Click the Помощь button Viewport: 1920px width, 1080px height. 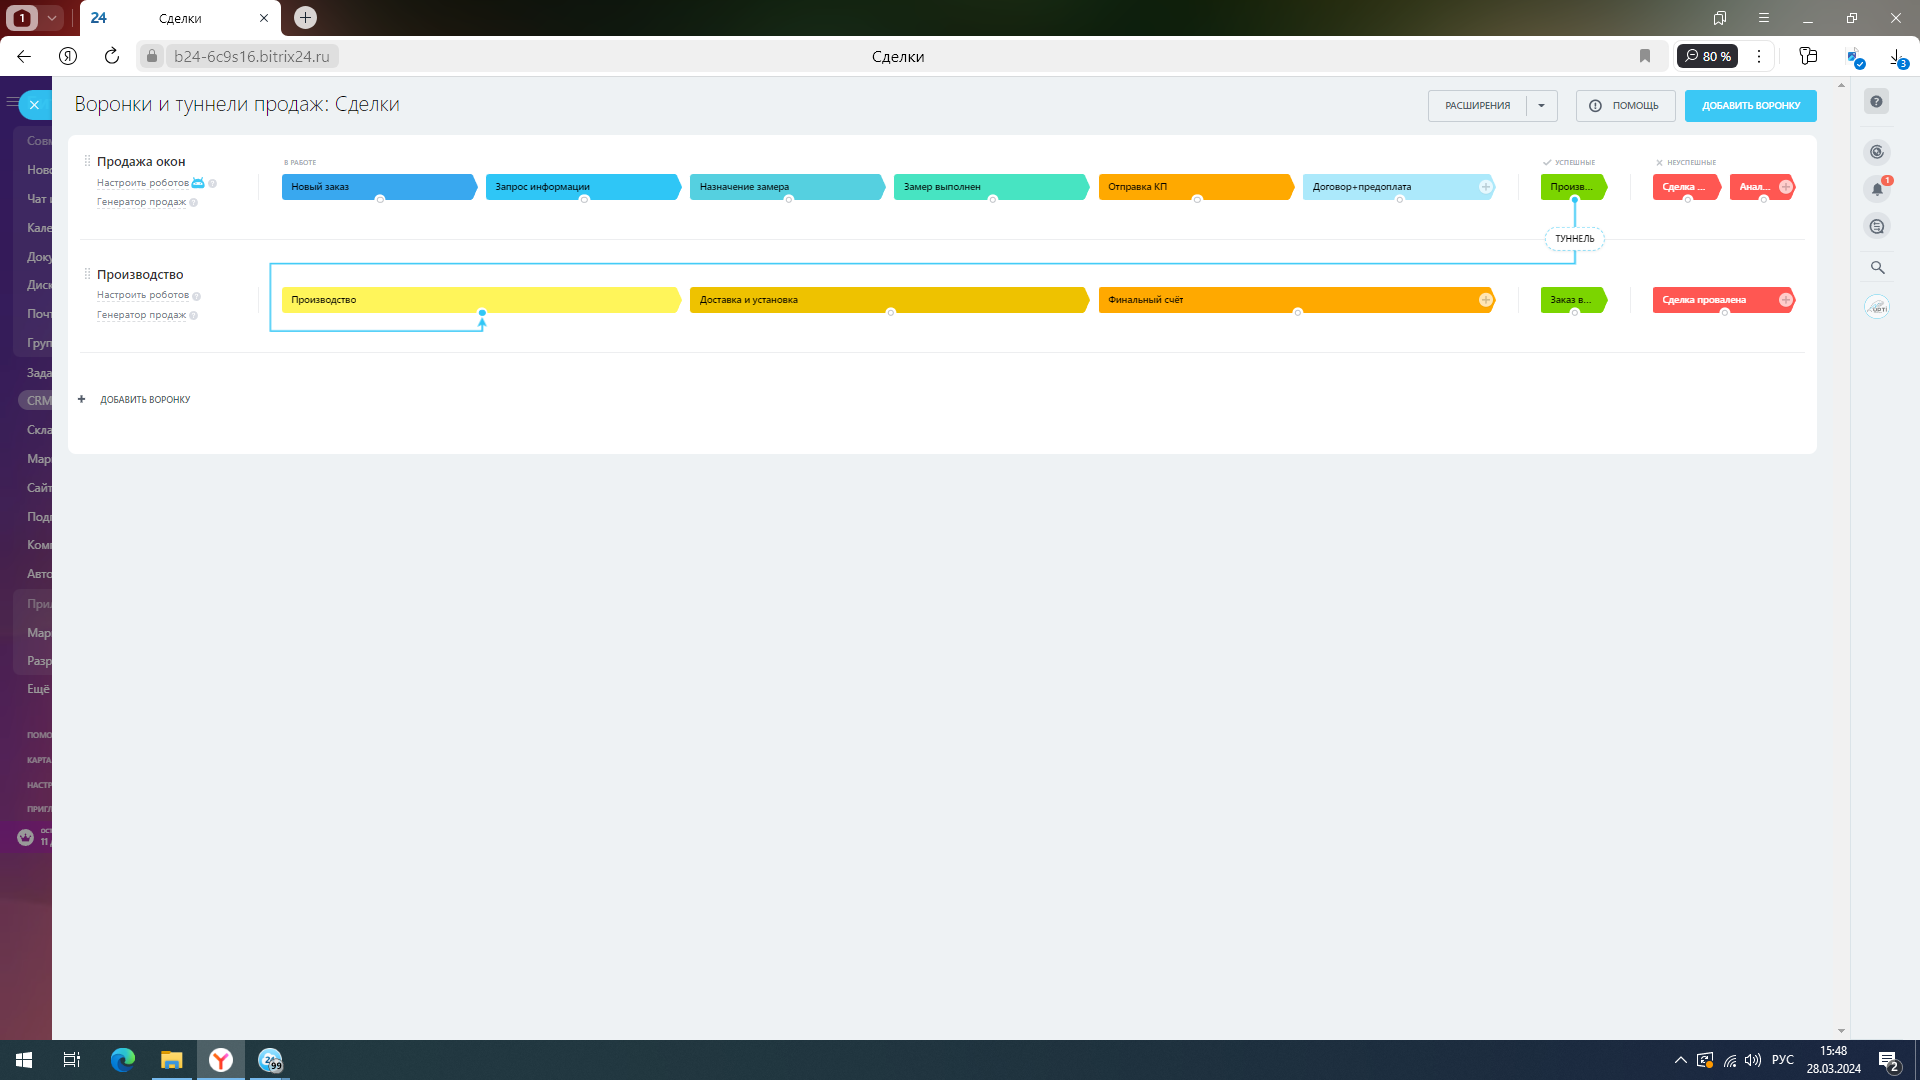tap(1625, 106)
